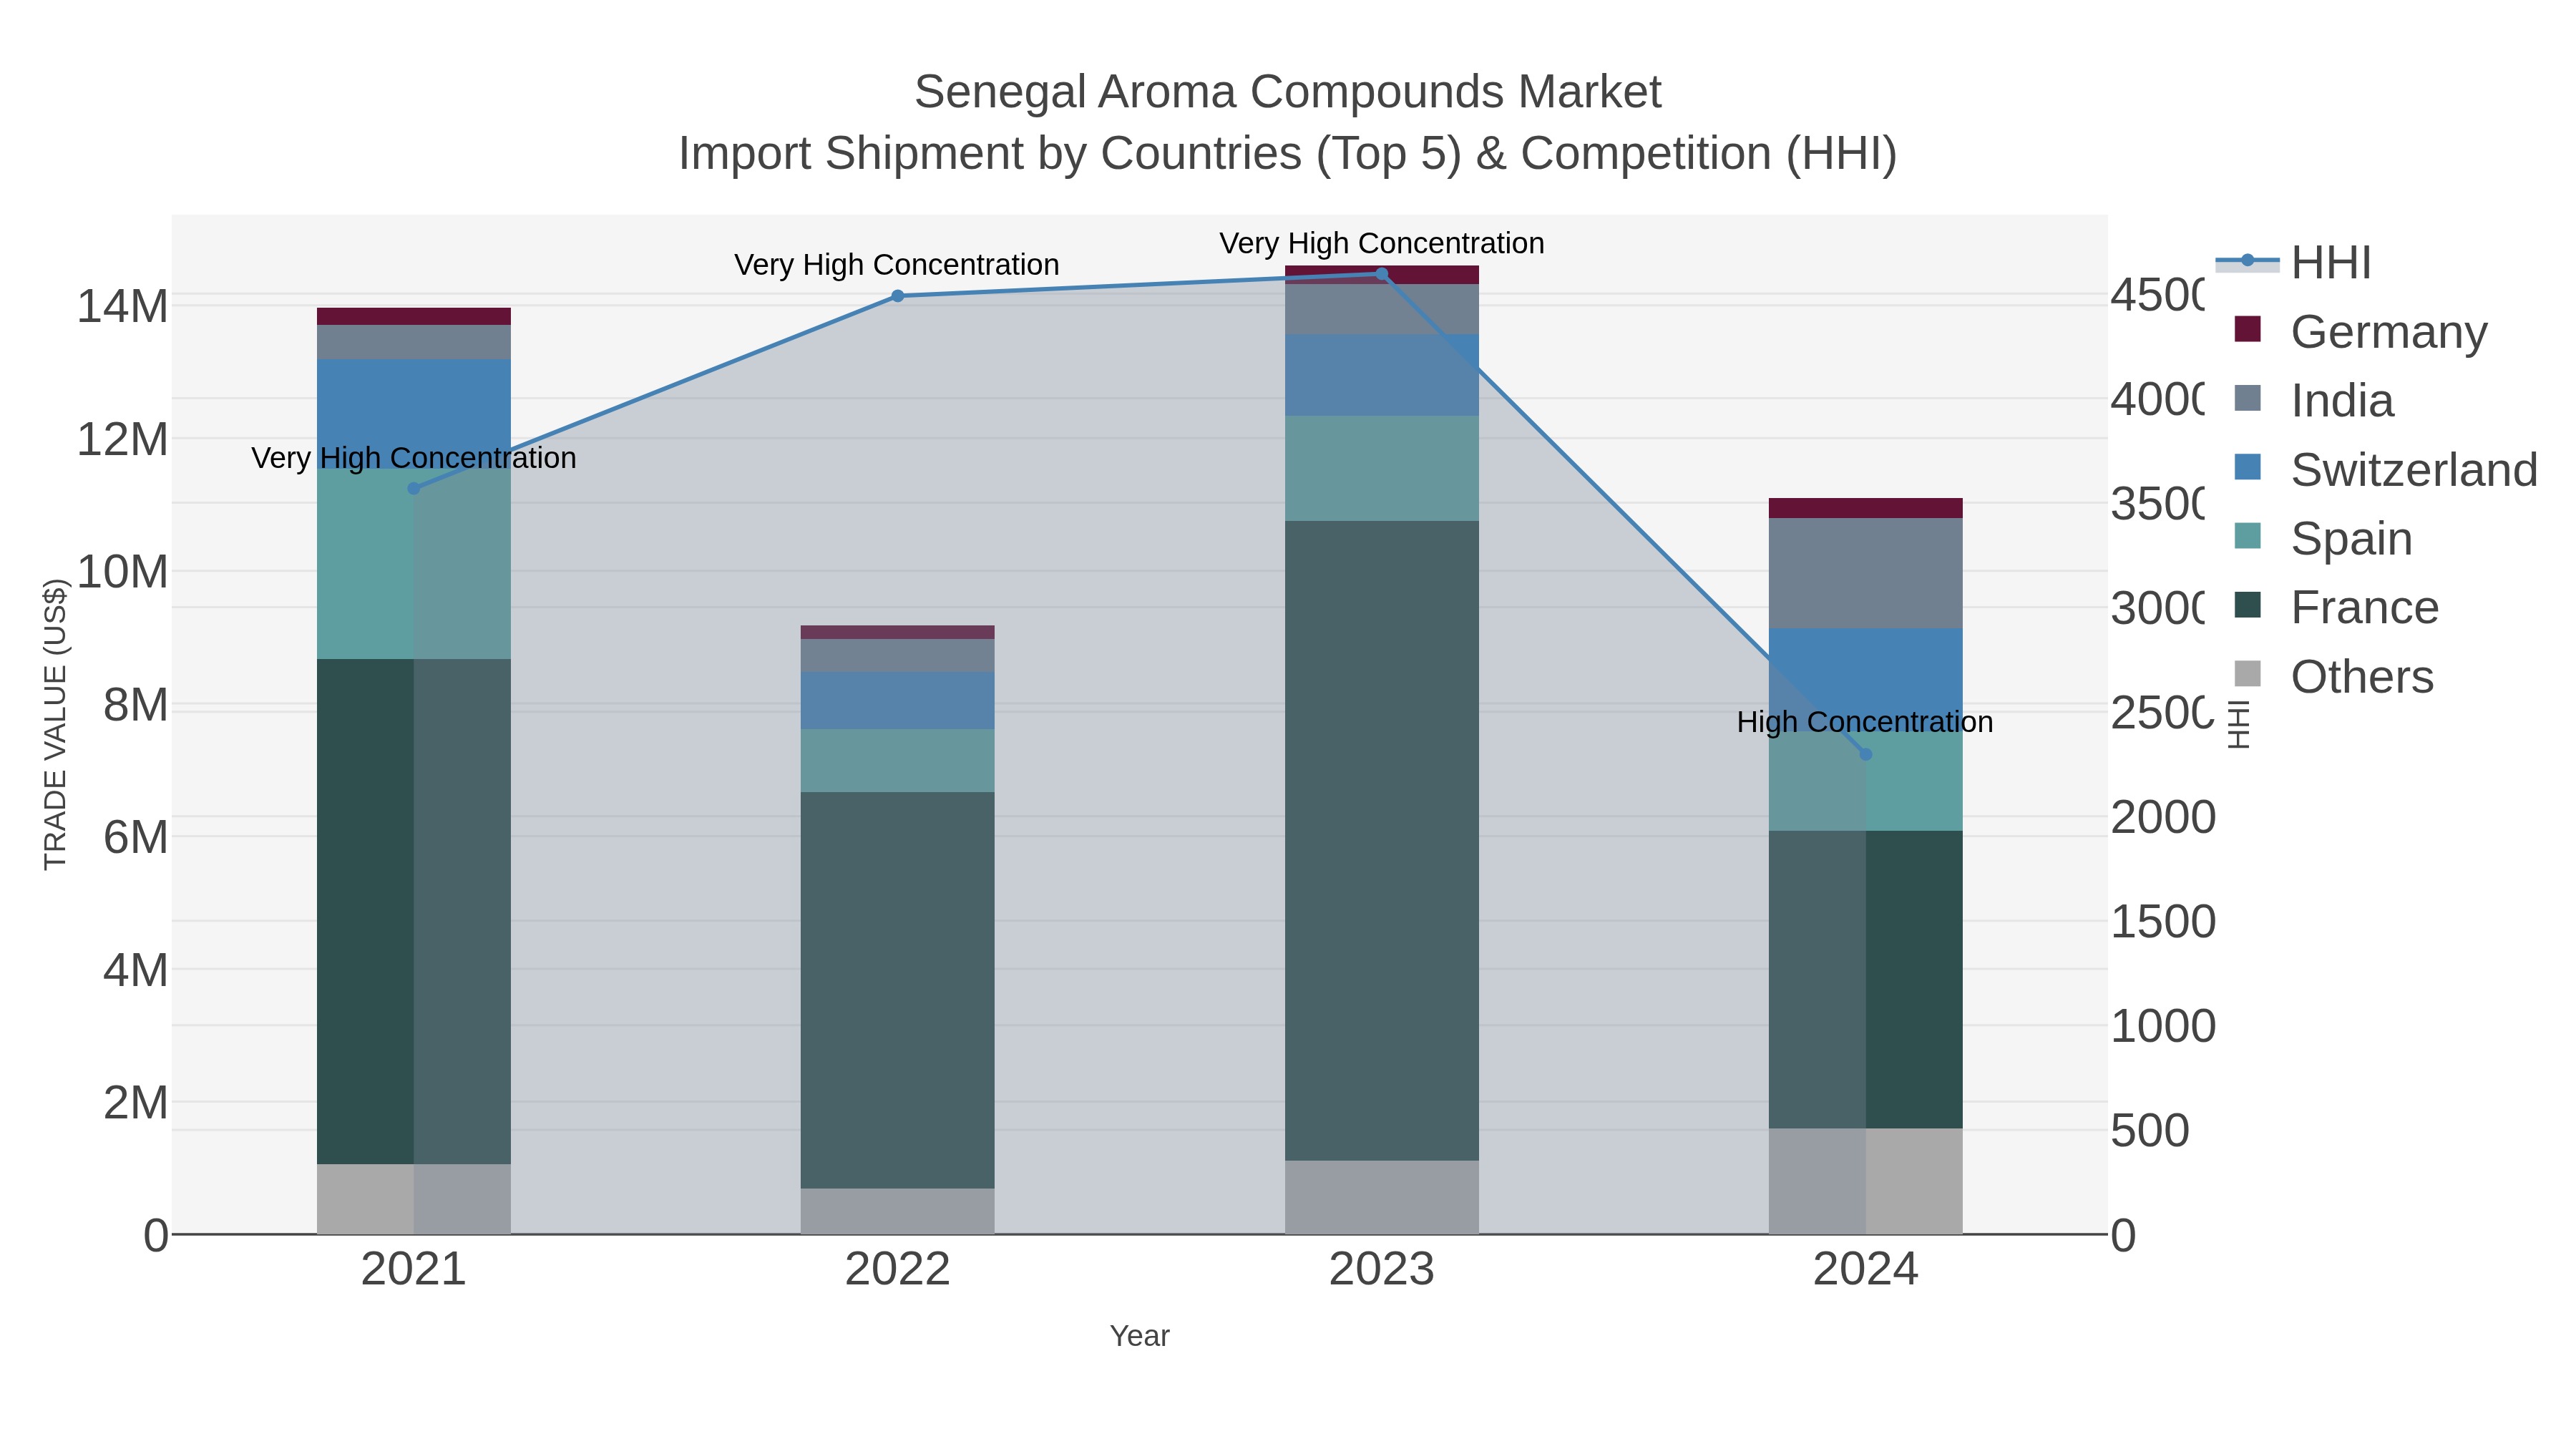The height and width of the screenshot is (1449, 2576).
Task: Click the Others gray legend swatch
Action: pos(2247,674)
